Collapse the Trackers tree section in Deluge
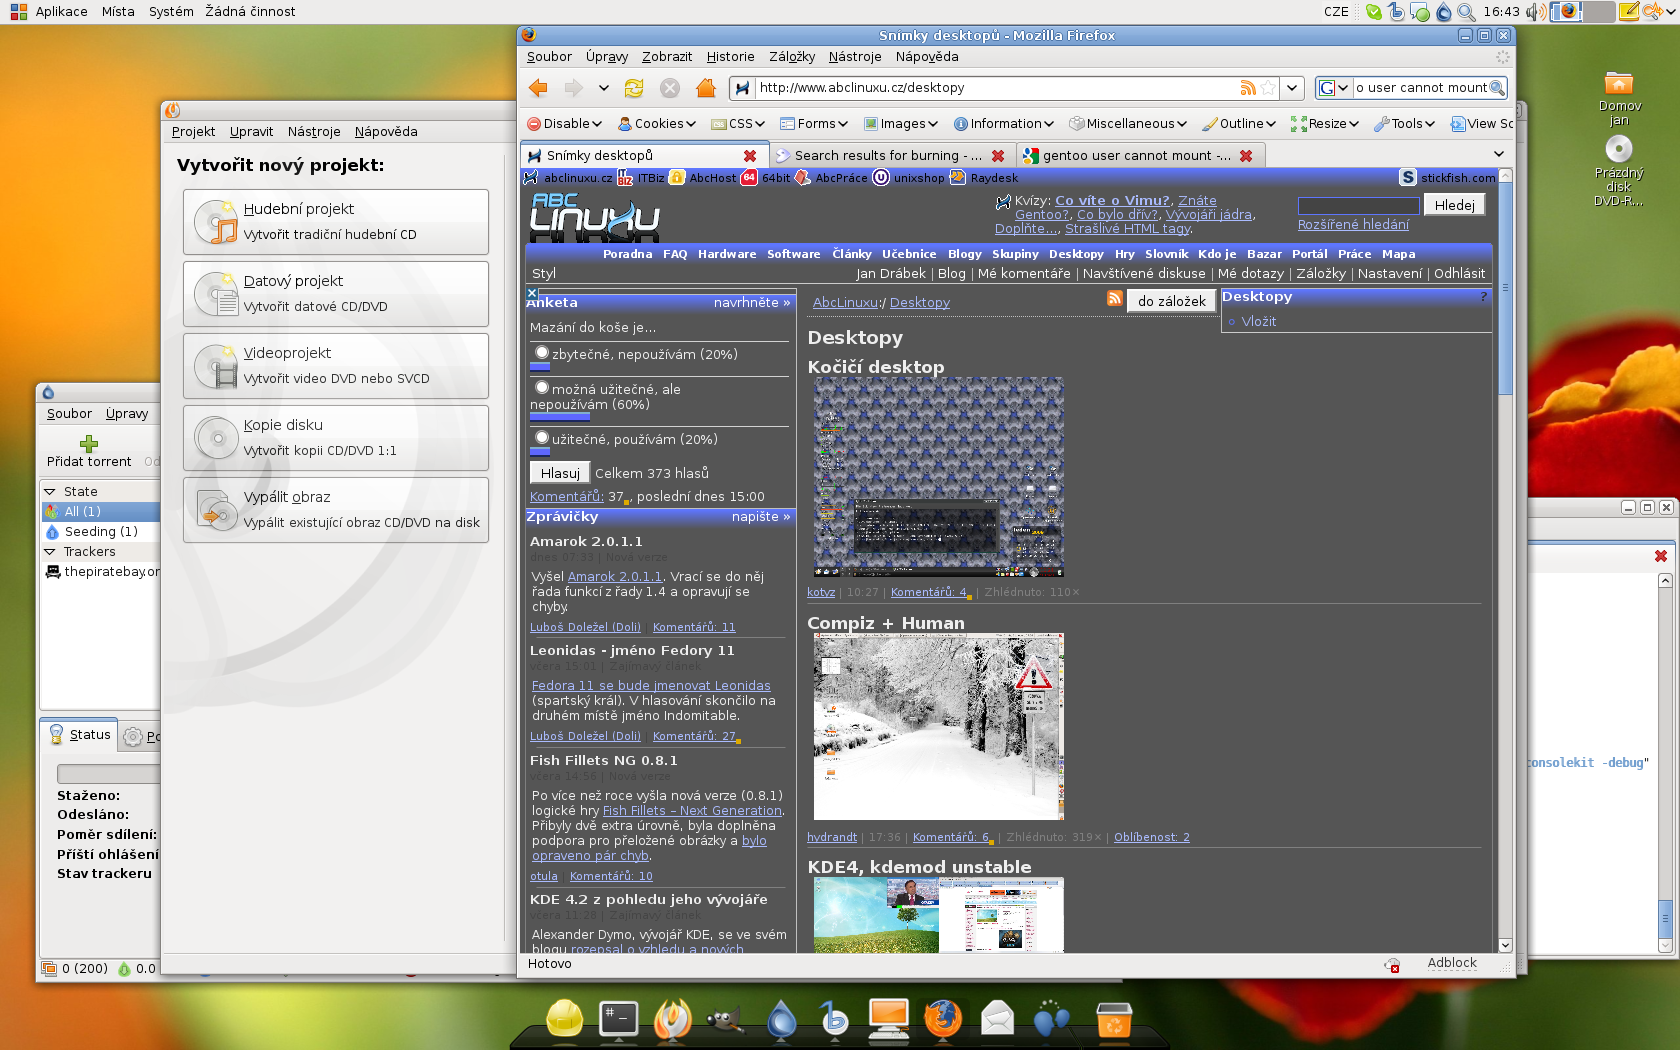The width and height of the screenshot is (1680, 1050). pyautogui.click(x=49, y=552)
